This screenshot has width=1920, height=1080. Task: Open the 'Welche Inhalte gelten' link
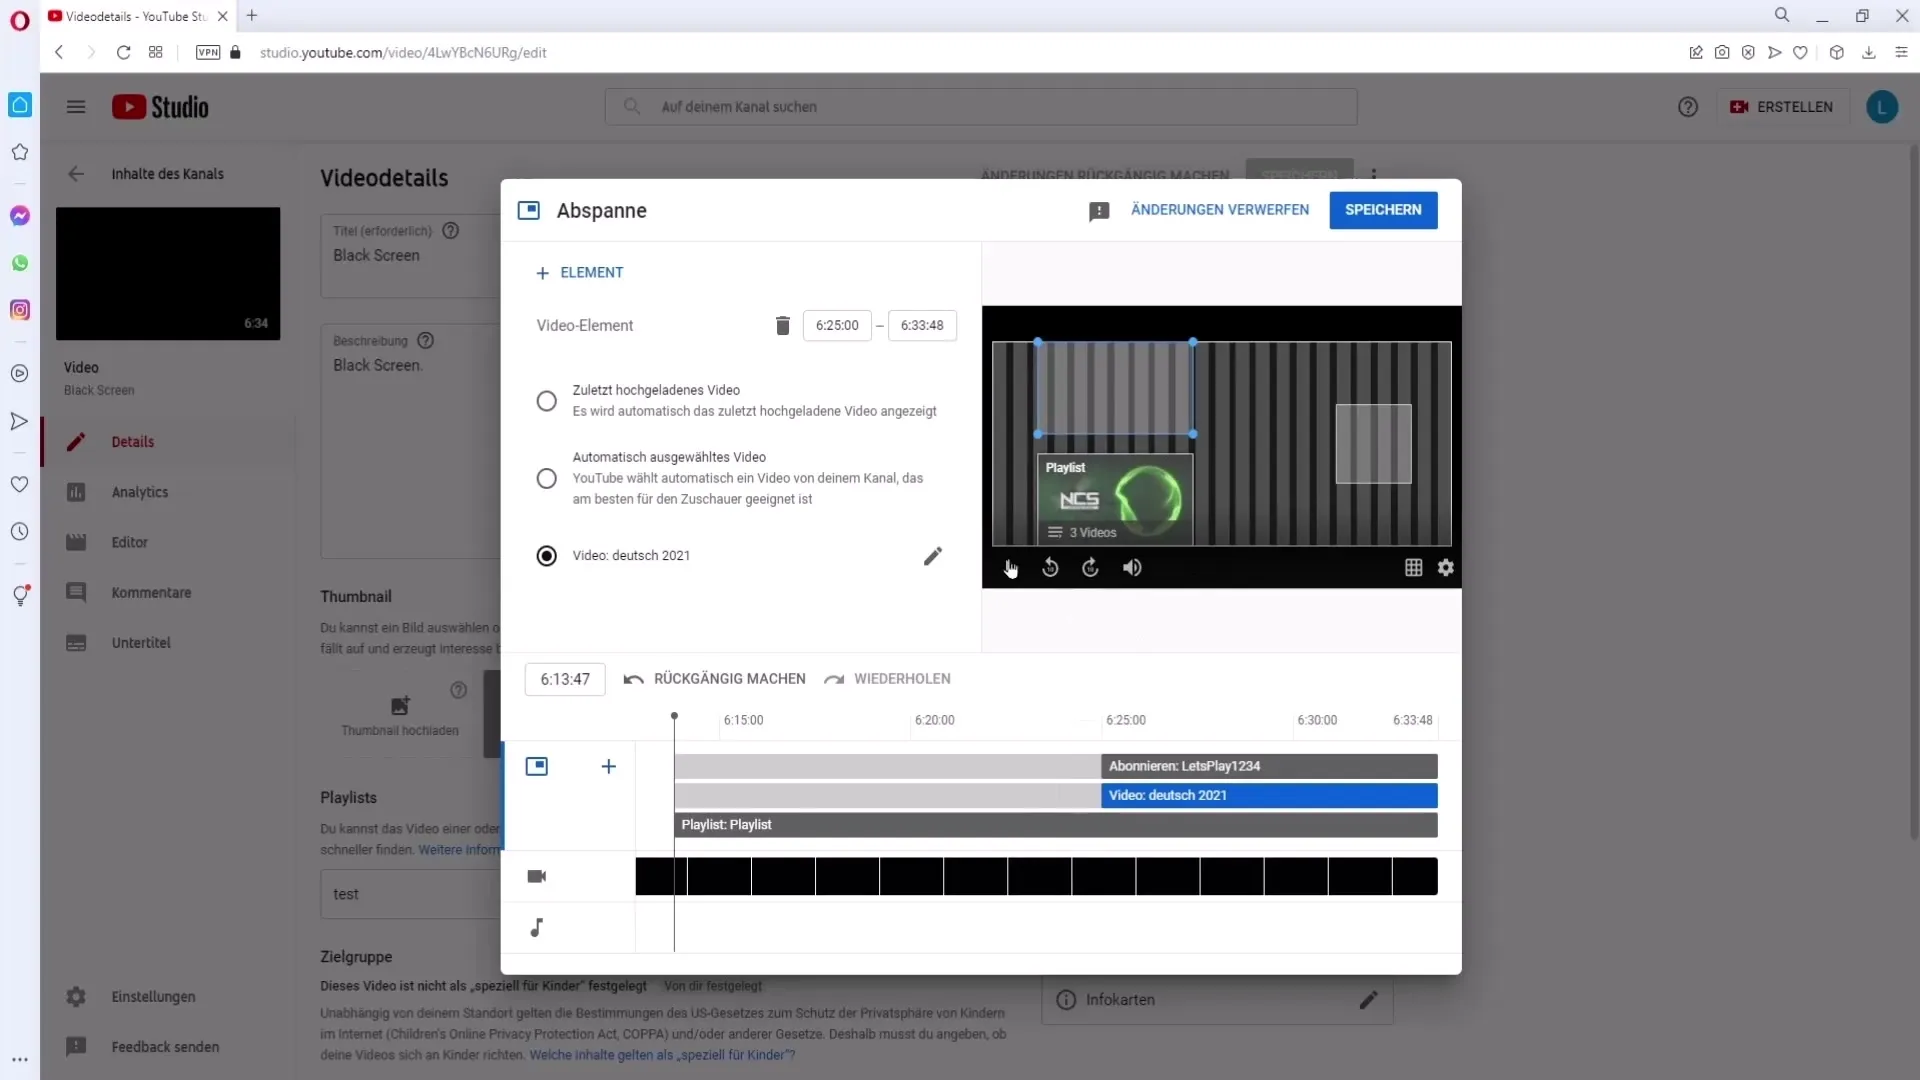point(662,1055)
